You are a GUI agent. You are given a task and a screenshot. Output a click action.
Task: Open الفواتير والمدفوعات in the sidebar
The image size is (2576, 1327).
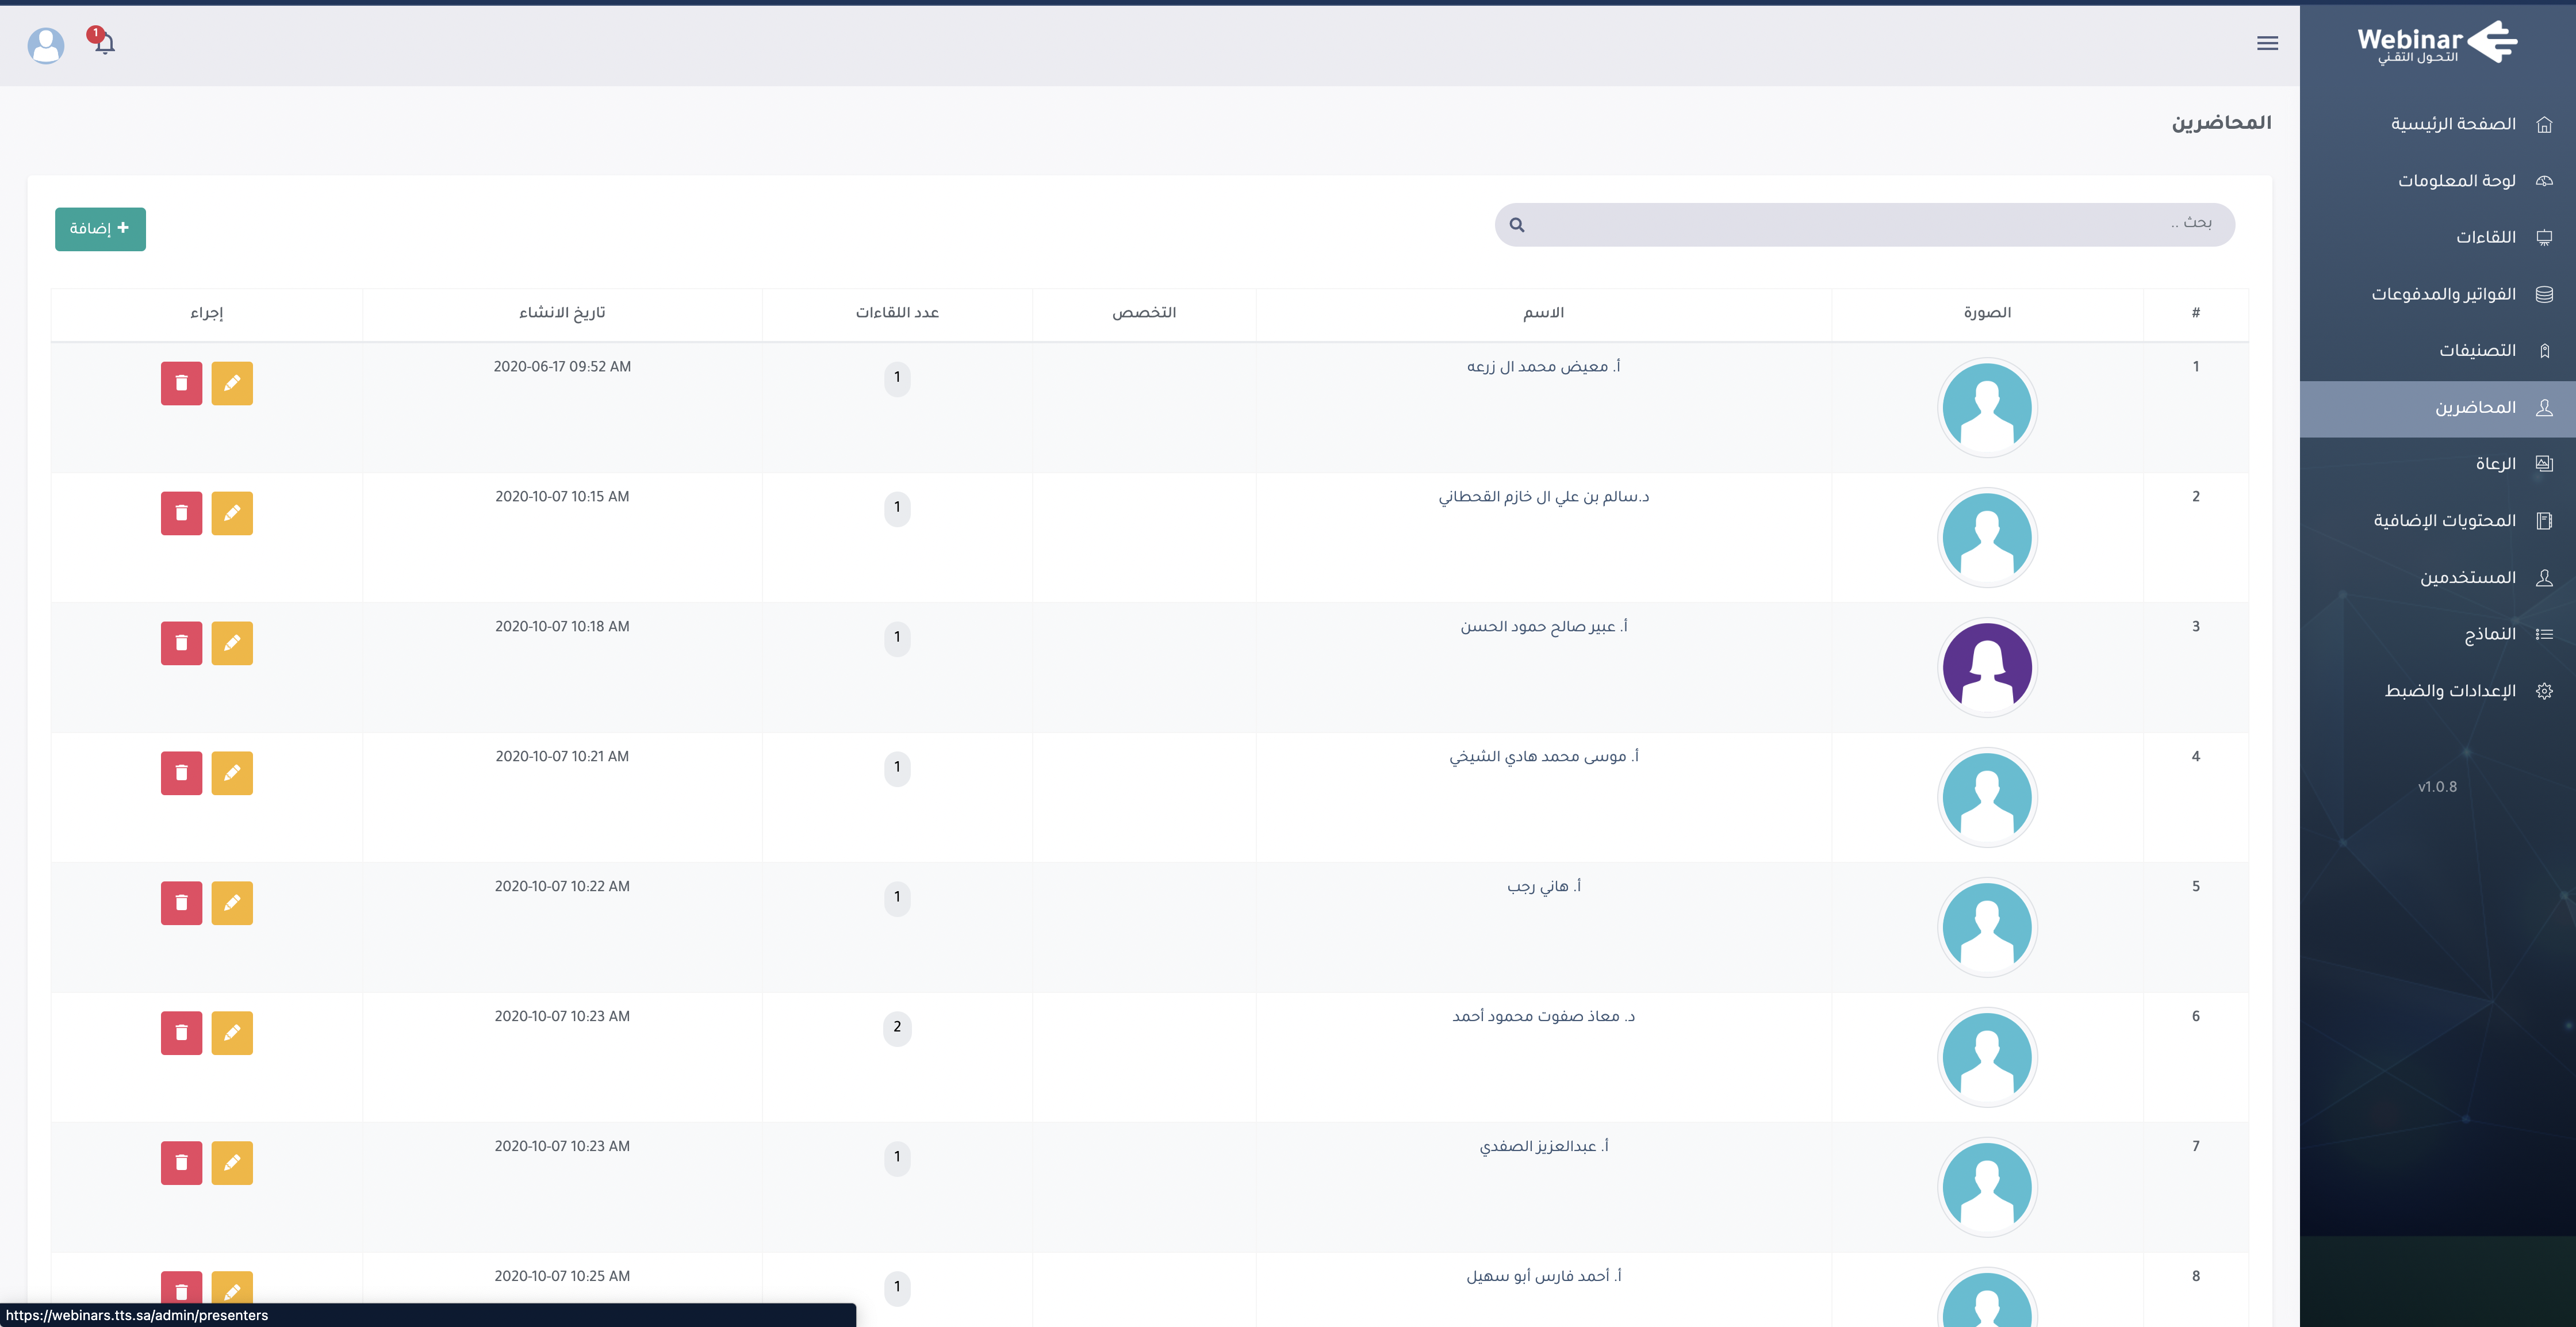pyautogui.click(x=2438, y=294)
